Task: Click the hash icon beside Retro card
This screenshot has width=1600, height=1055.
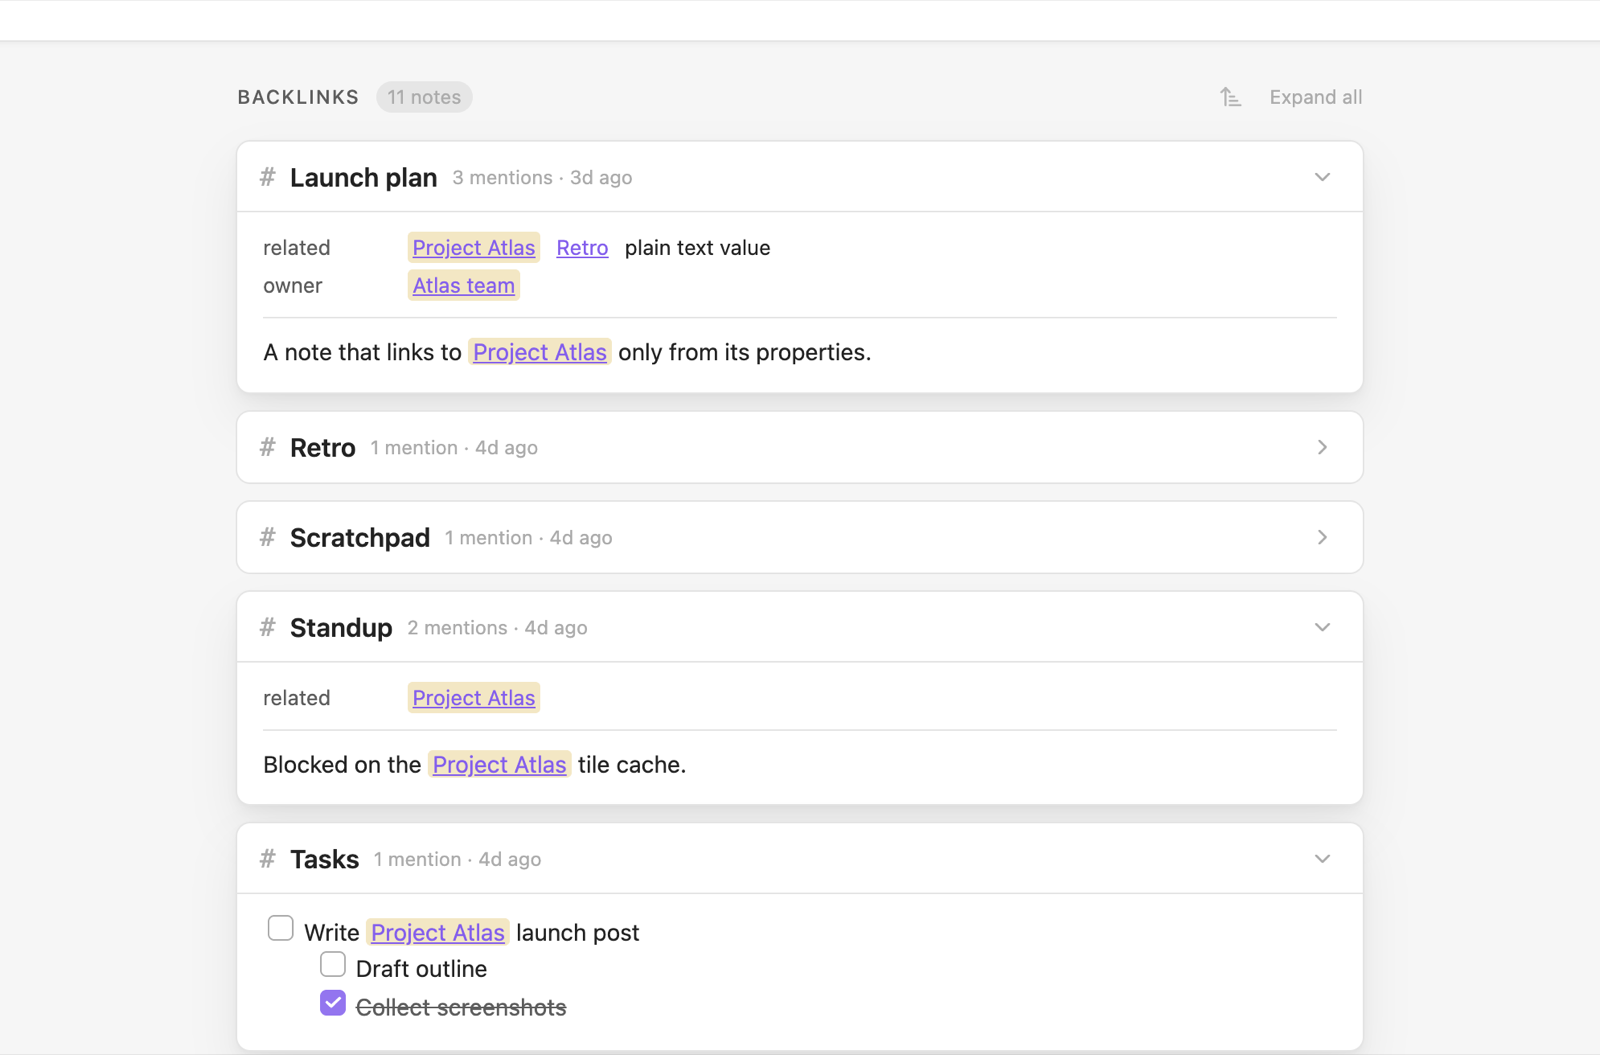Action: [267, 447]
